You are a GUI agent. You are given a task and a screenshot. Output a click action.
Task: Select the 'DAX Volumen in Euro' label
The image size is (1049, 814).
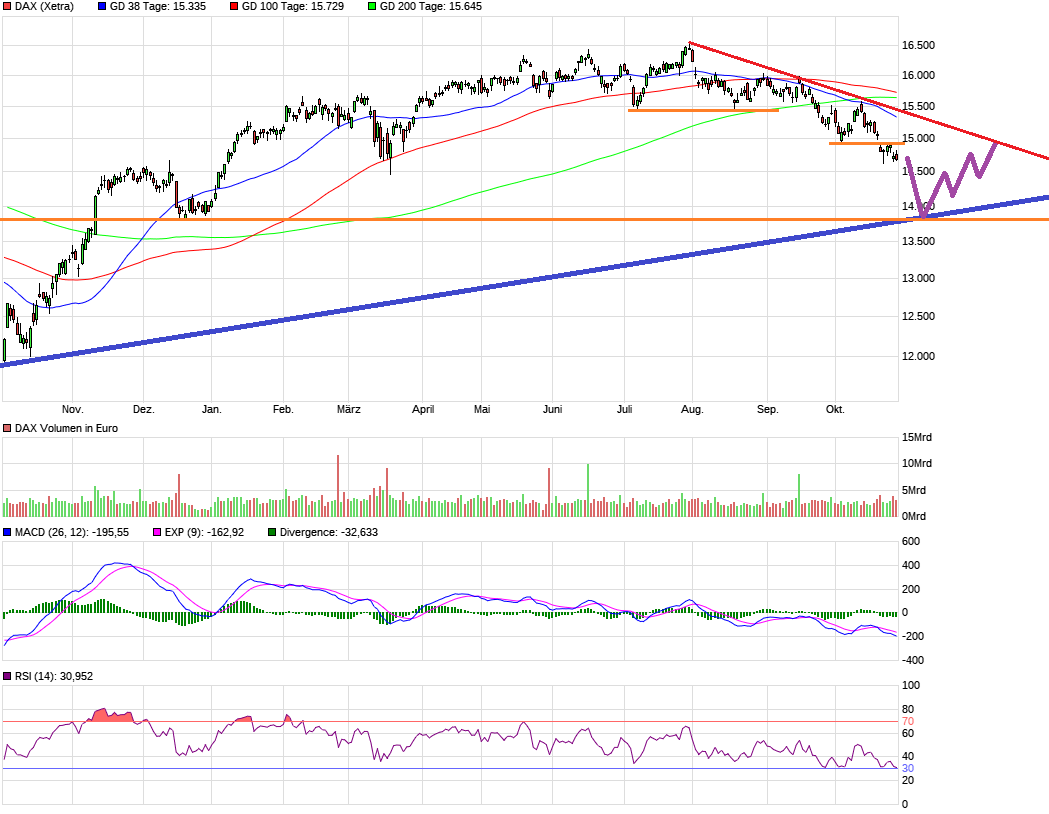[x=66, y=428]
